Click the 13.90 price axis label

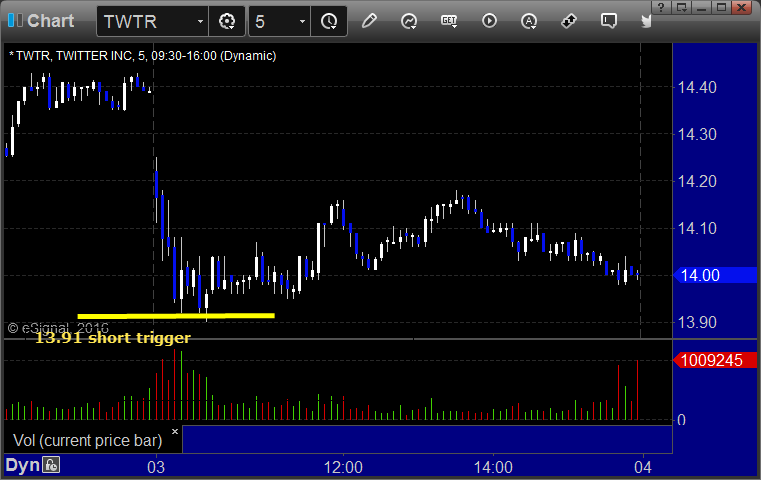point(697,322)
